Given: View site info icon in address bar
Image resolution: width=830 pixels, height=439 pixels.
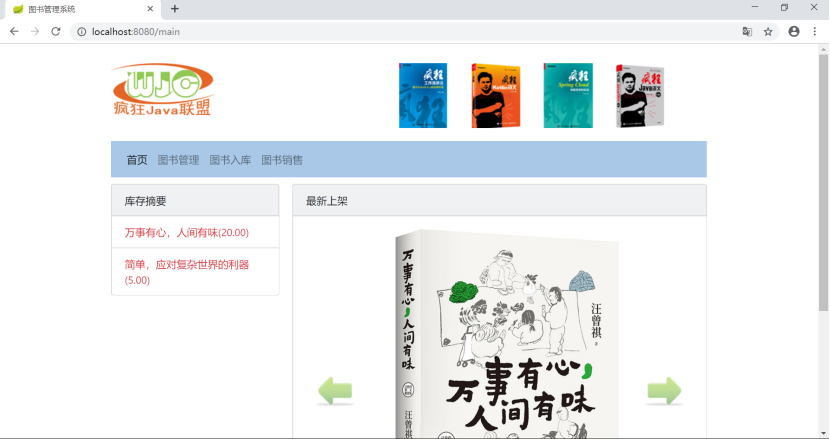Looking at the screenshot, I should (82, 32).
